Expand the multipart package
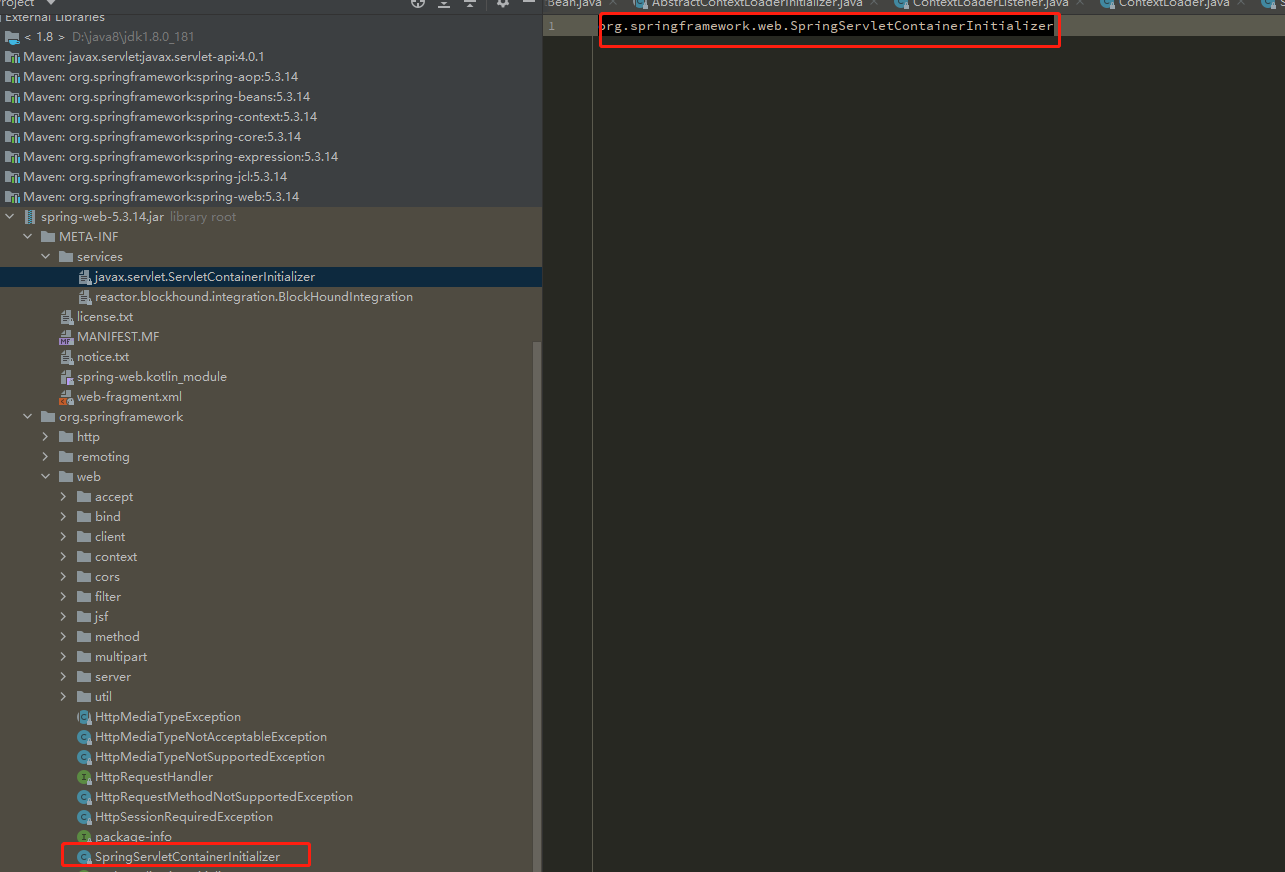 (64, 657)
